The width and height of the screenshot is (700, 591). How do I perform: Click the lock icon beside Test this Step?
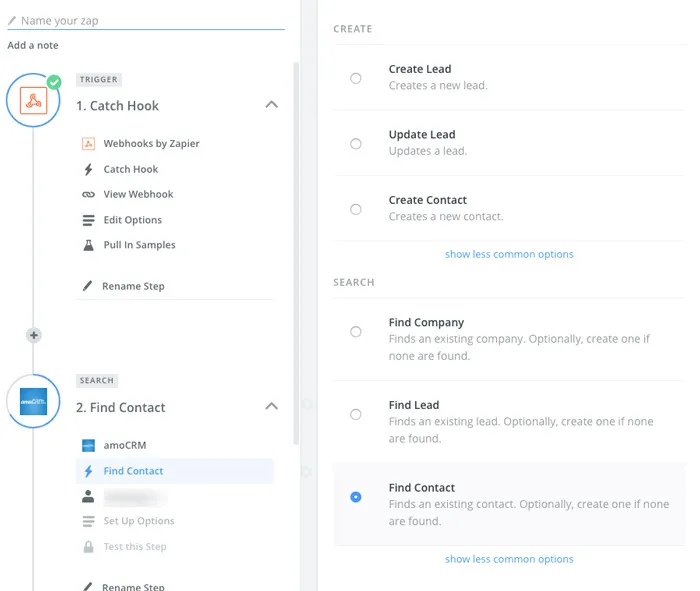pos(88,547)
